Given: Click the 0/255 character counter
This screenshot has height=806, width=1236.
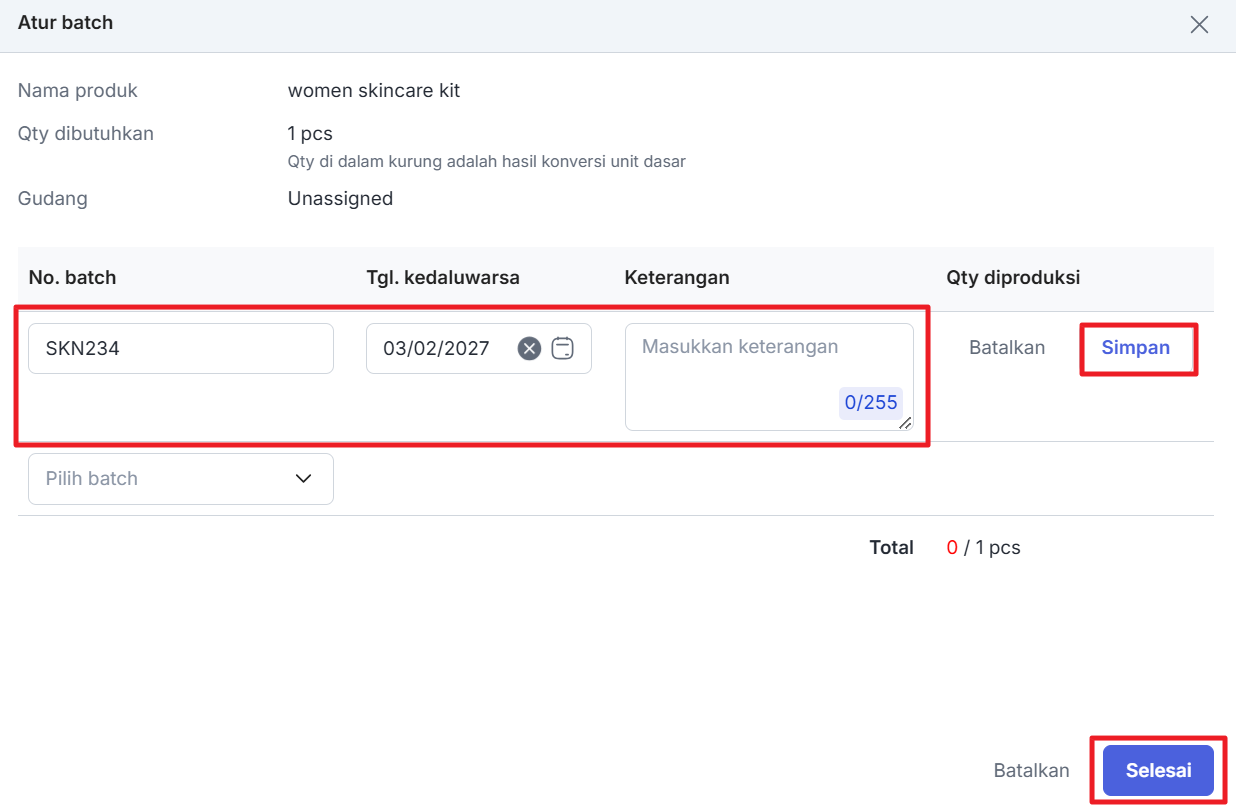Looking at the screenshot, I should (x=871, y=403).
